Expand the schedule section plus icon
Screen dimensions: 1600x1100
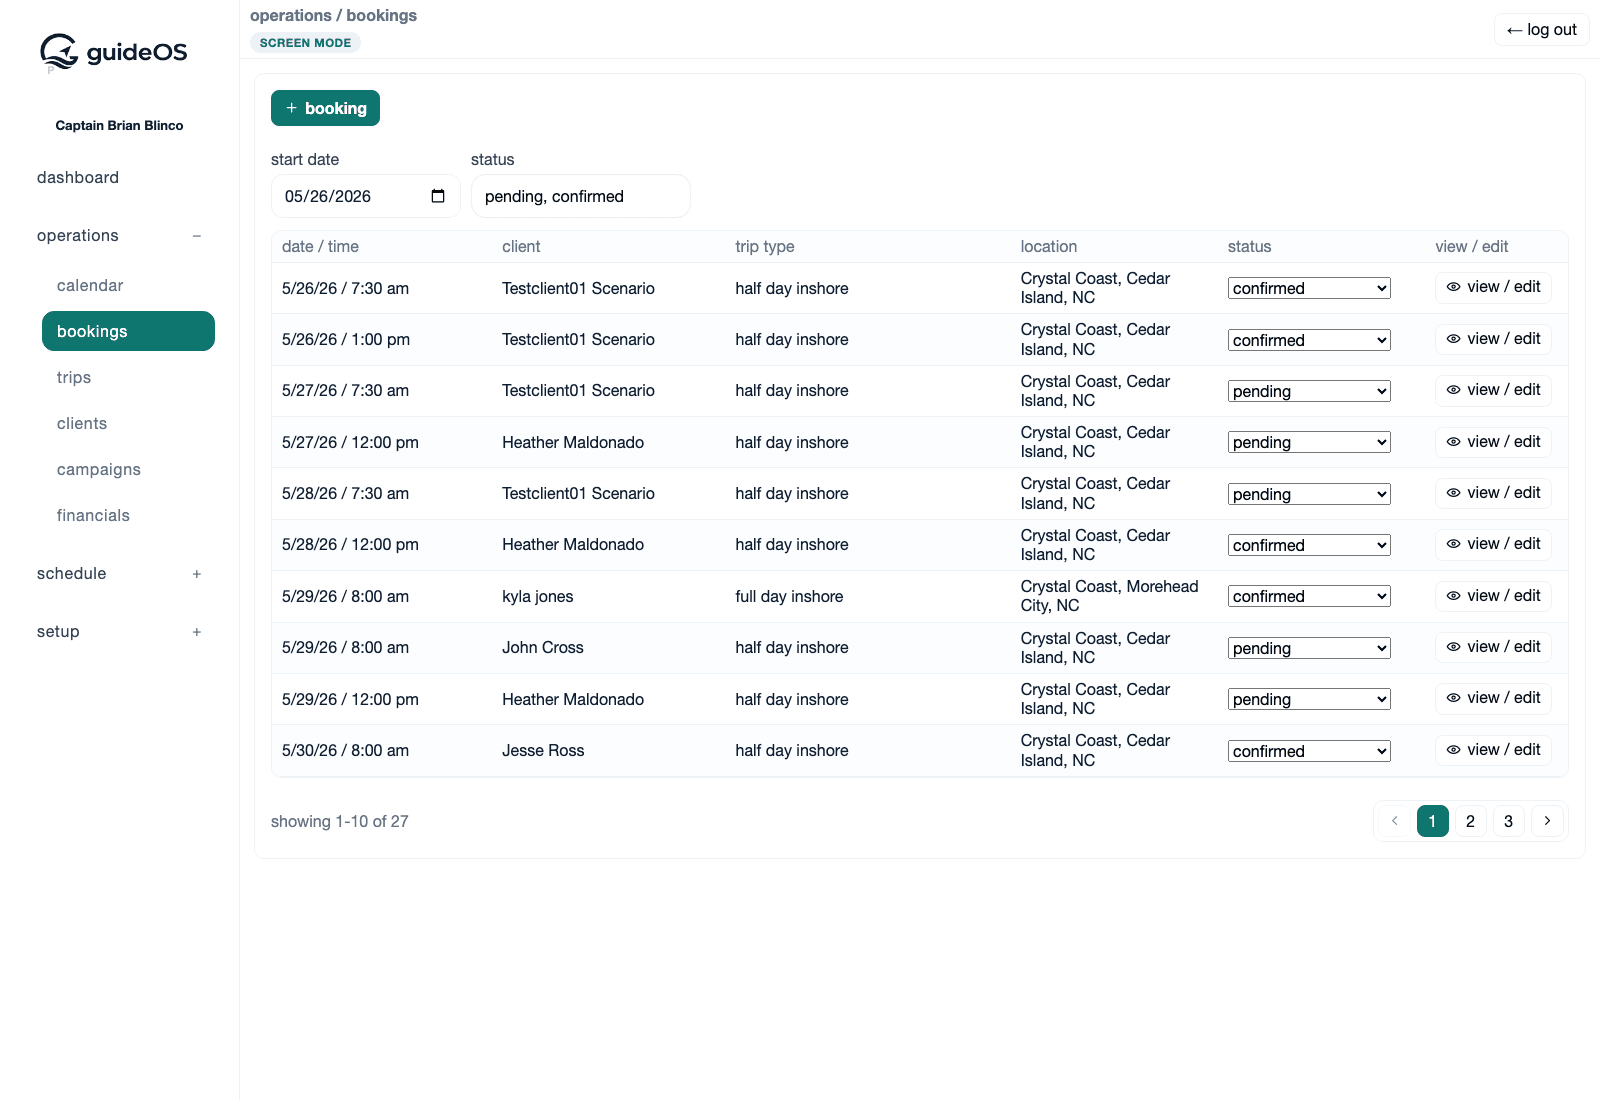point(197,574)
